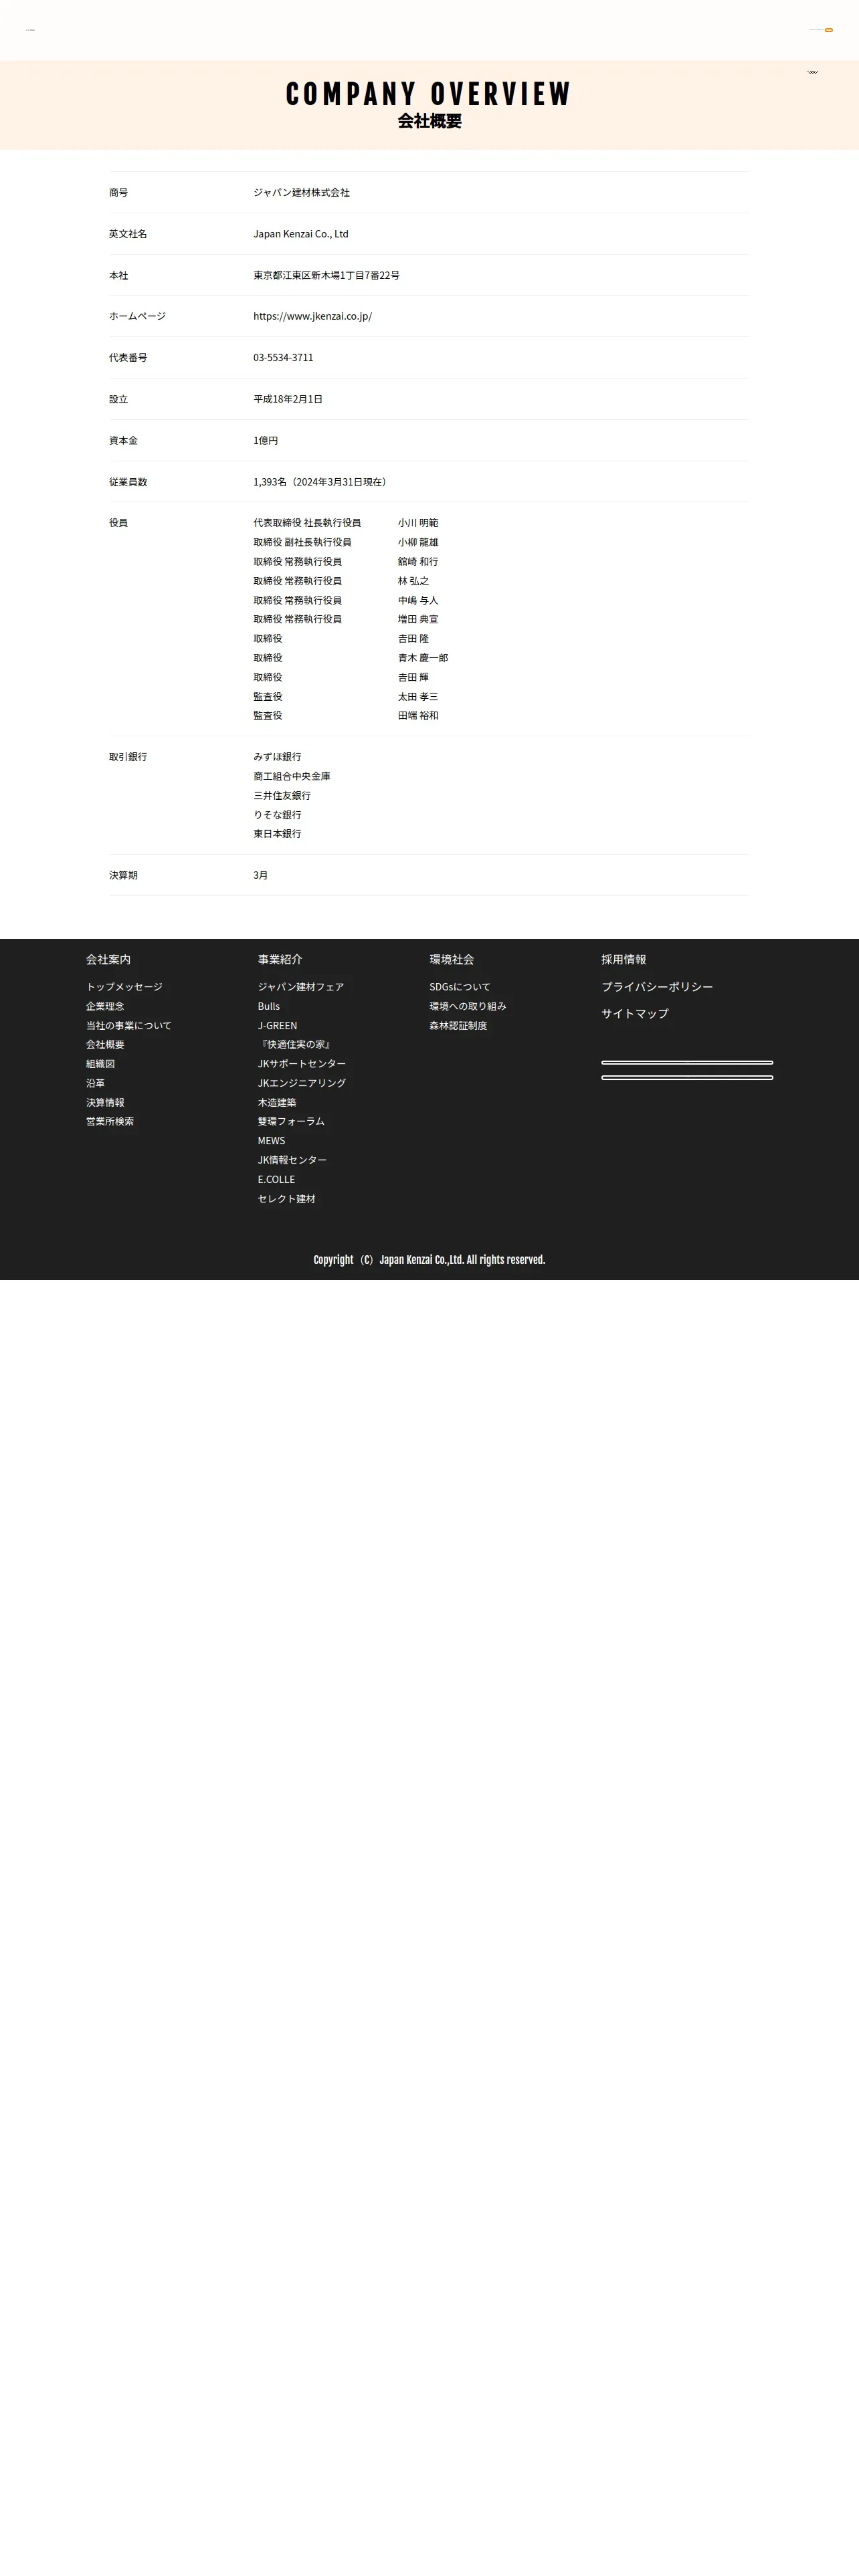Click the phone number 03-5534-3711
The height and width of the screenshot is (2576, 859).
coord(283,357)
